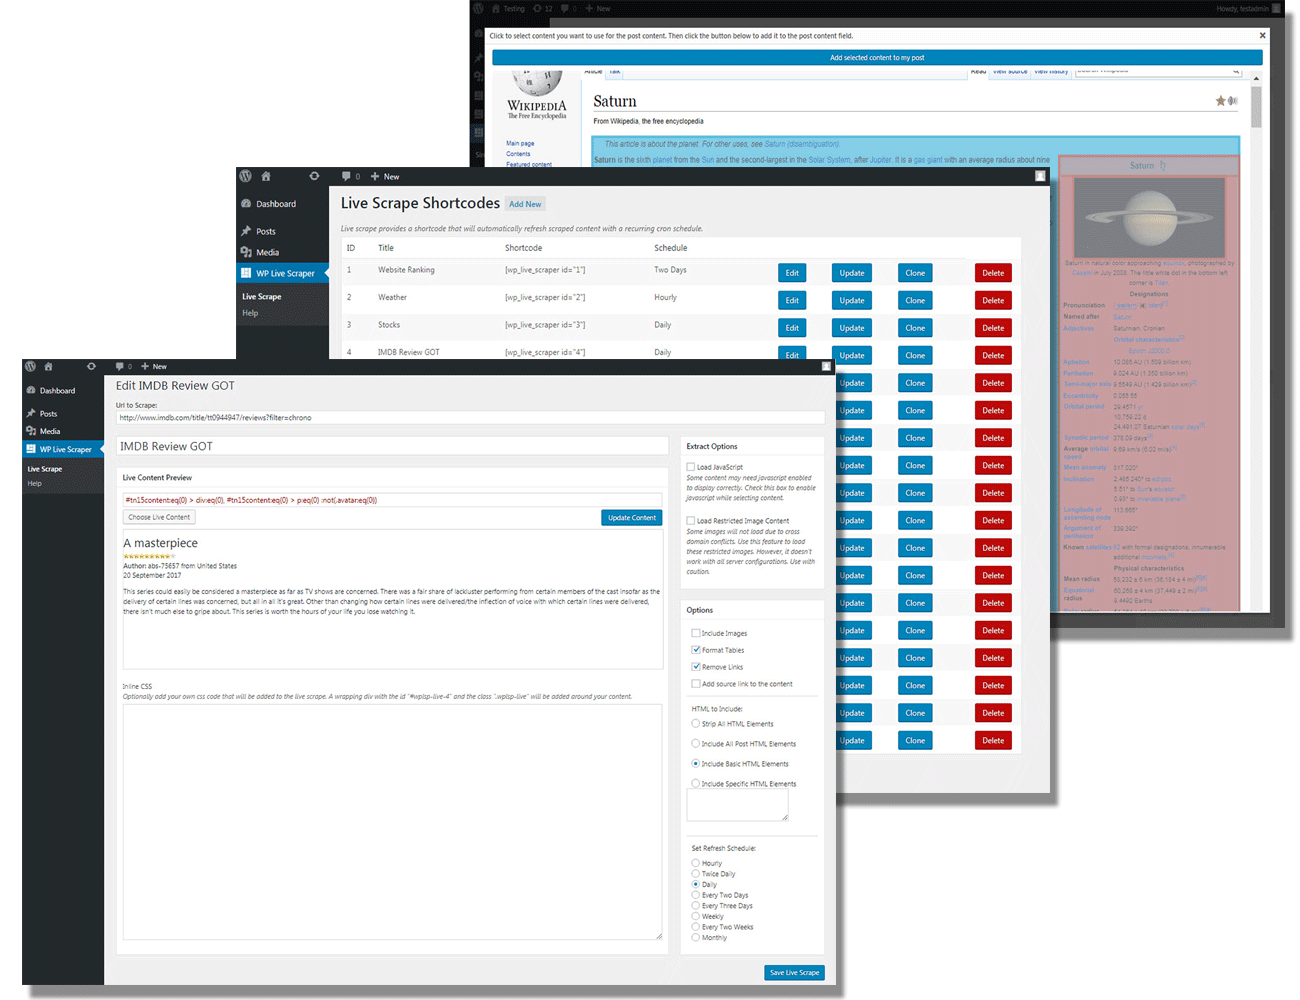Click the Dashboard icon in the Shortcodes window sidebar
The width and height of the screenshot is (1300, 1000).
[246, 203]
